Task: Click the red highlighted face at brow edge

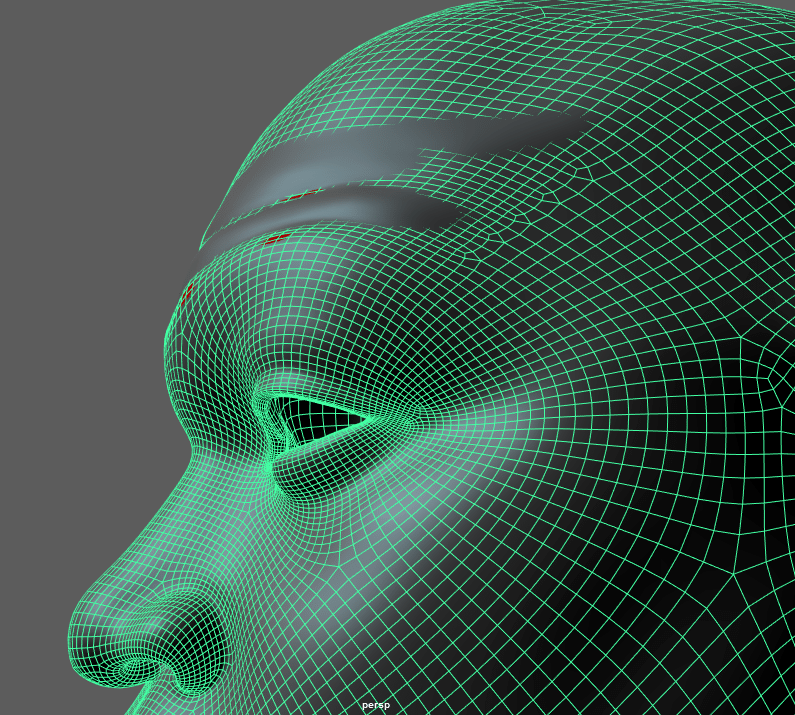Action: tap(188, 292)
